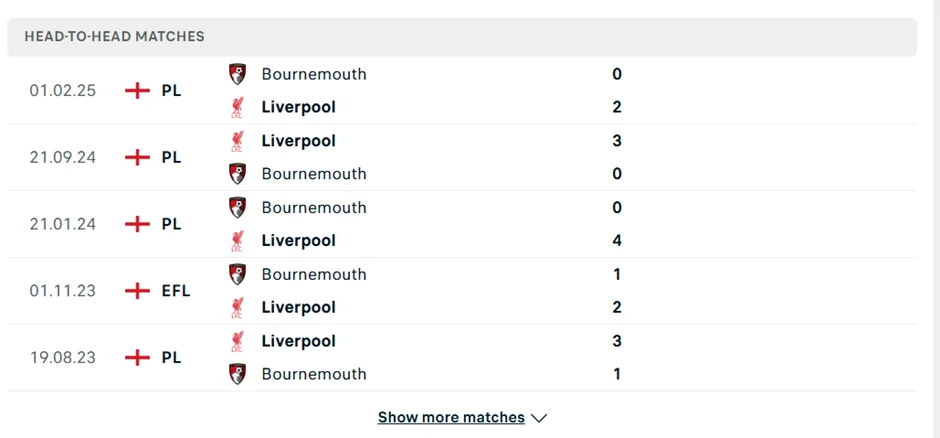Click Liverpool crest in 01.02.25 match
This screenshot has height=438, width=940.
coord(237,107)
